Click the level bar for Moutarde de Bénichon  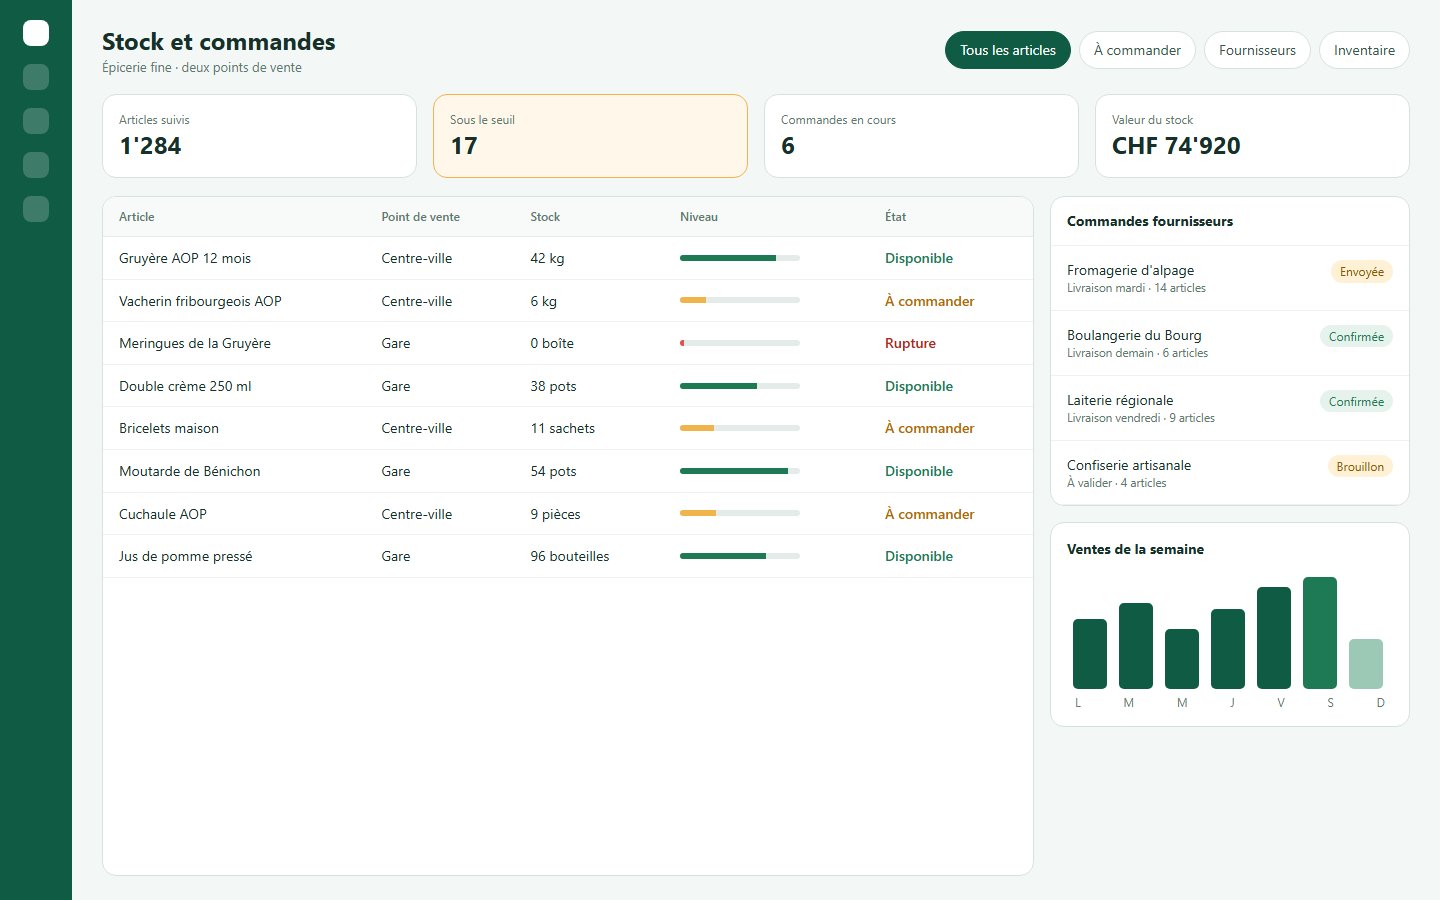pyautogui.click(x=740, y=471)
